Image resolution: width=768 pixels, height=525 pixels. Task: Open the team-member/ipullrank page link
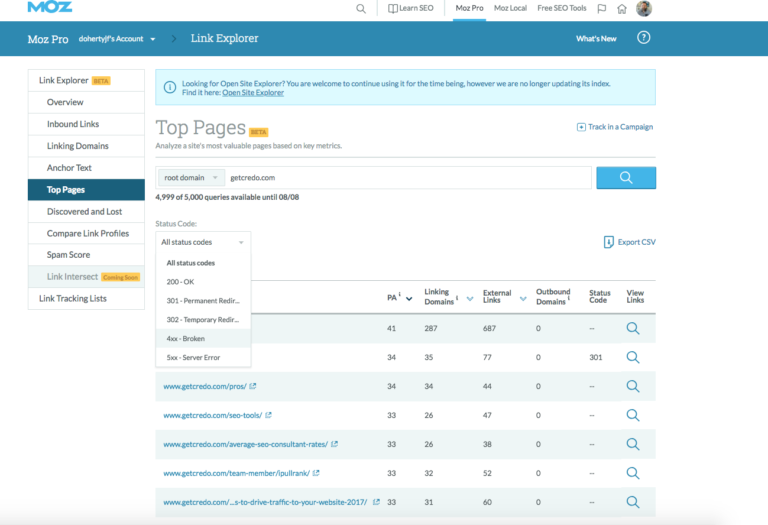236,473
